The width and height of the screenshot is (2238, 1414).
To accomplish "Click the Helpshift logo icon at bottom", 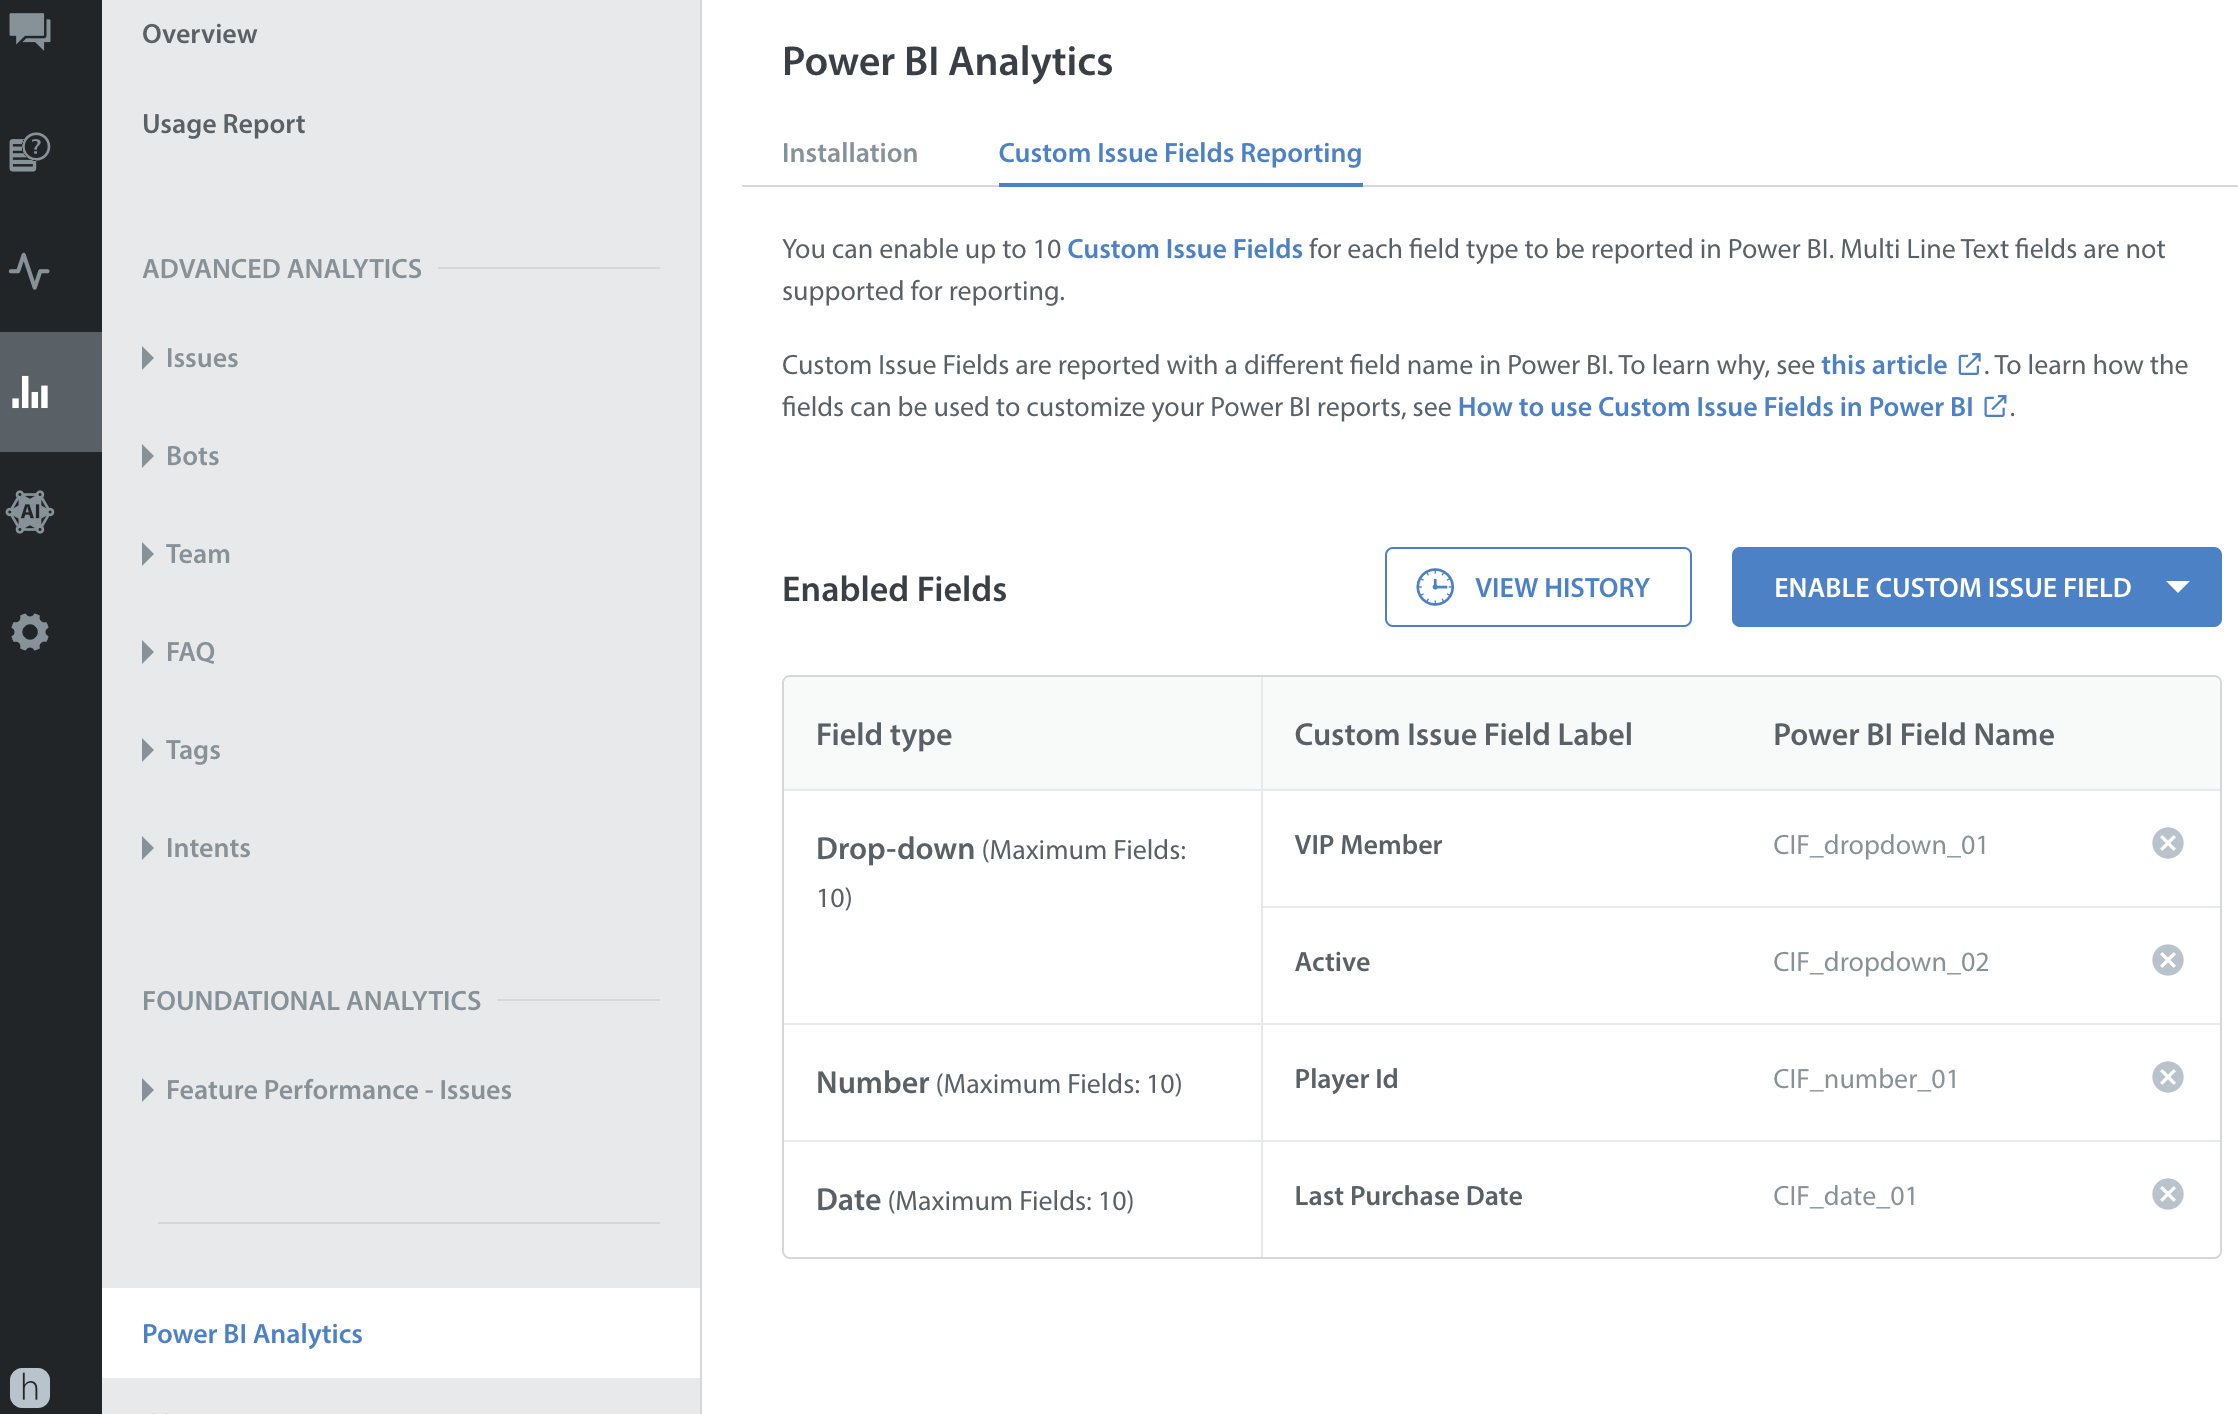I will 30,1387.
